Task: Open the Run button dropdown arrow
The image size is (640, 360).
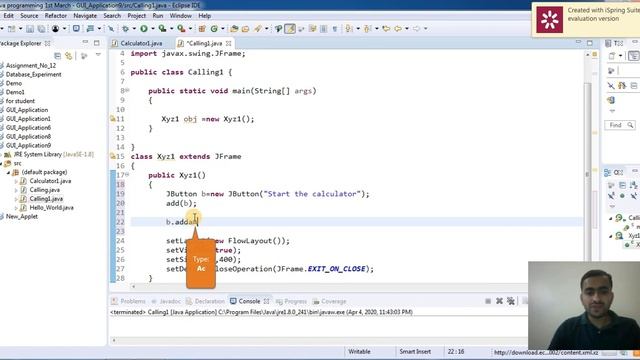Action: tap(153, 29)
